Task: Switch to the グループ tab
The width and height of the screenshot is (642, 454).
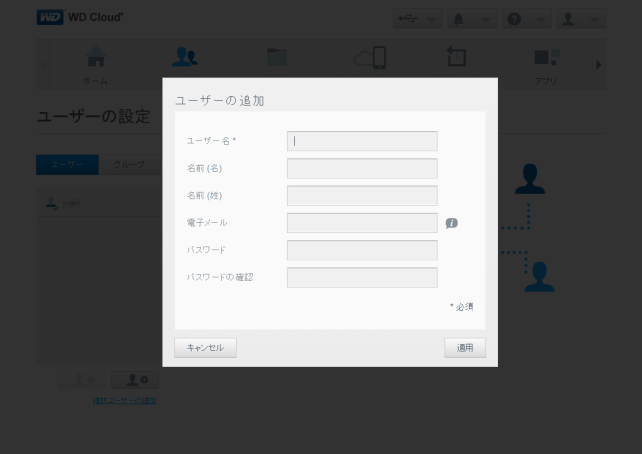Action: [x=129, y=165]
